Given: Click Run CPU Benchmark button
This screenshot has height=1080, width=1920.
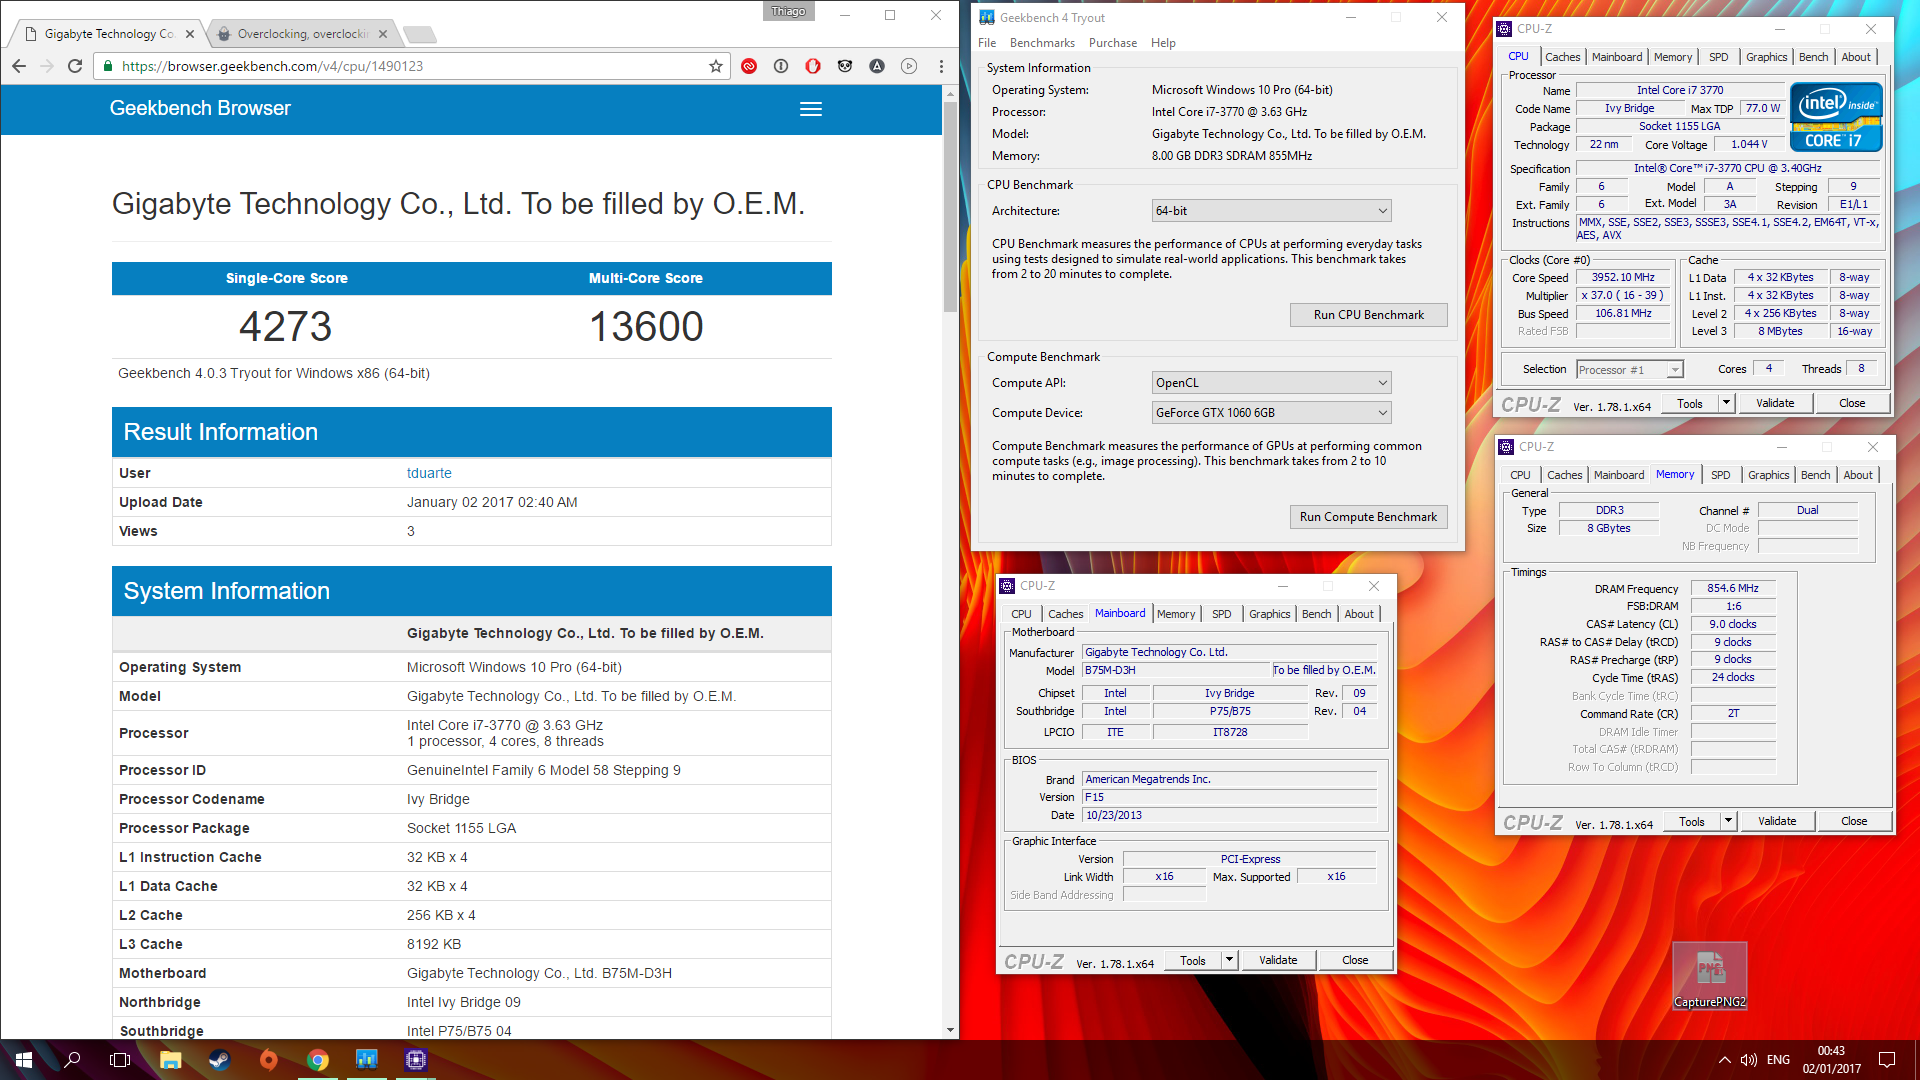Looking at the screenshot, I should click(x=1368, y=315).
